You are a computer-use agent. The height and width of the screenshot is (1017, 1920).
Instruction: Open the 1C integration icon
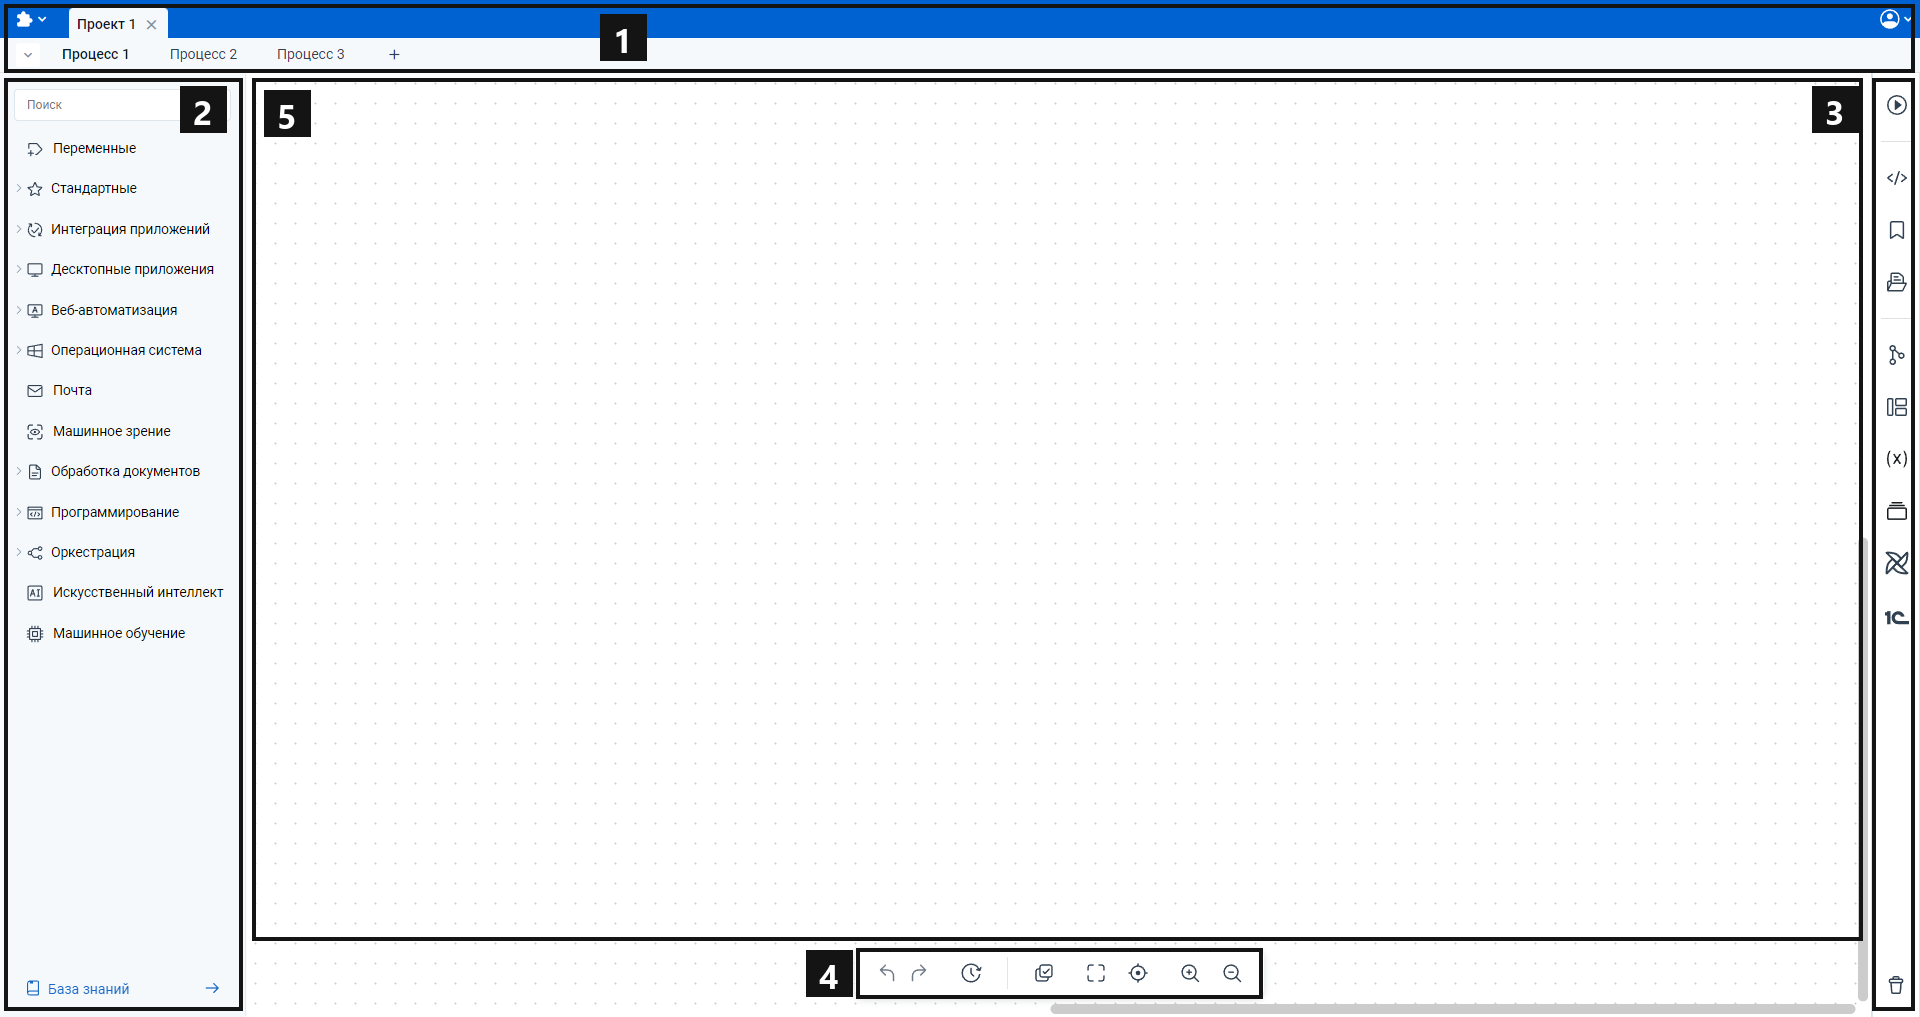click(x=1896, y=618)
